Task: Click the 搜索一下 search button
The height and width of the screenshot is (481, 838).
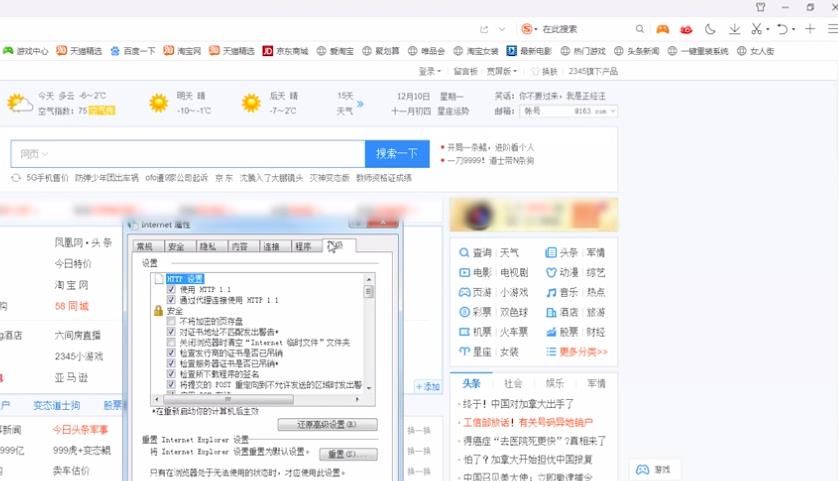Action: click(x=397, y=154)
